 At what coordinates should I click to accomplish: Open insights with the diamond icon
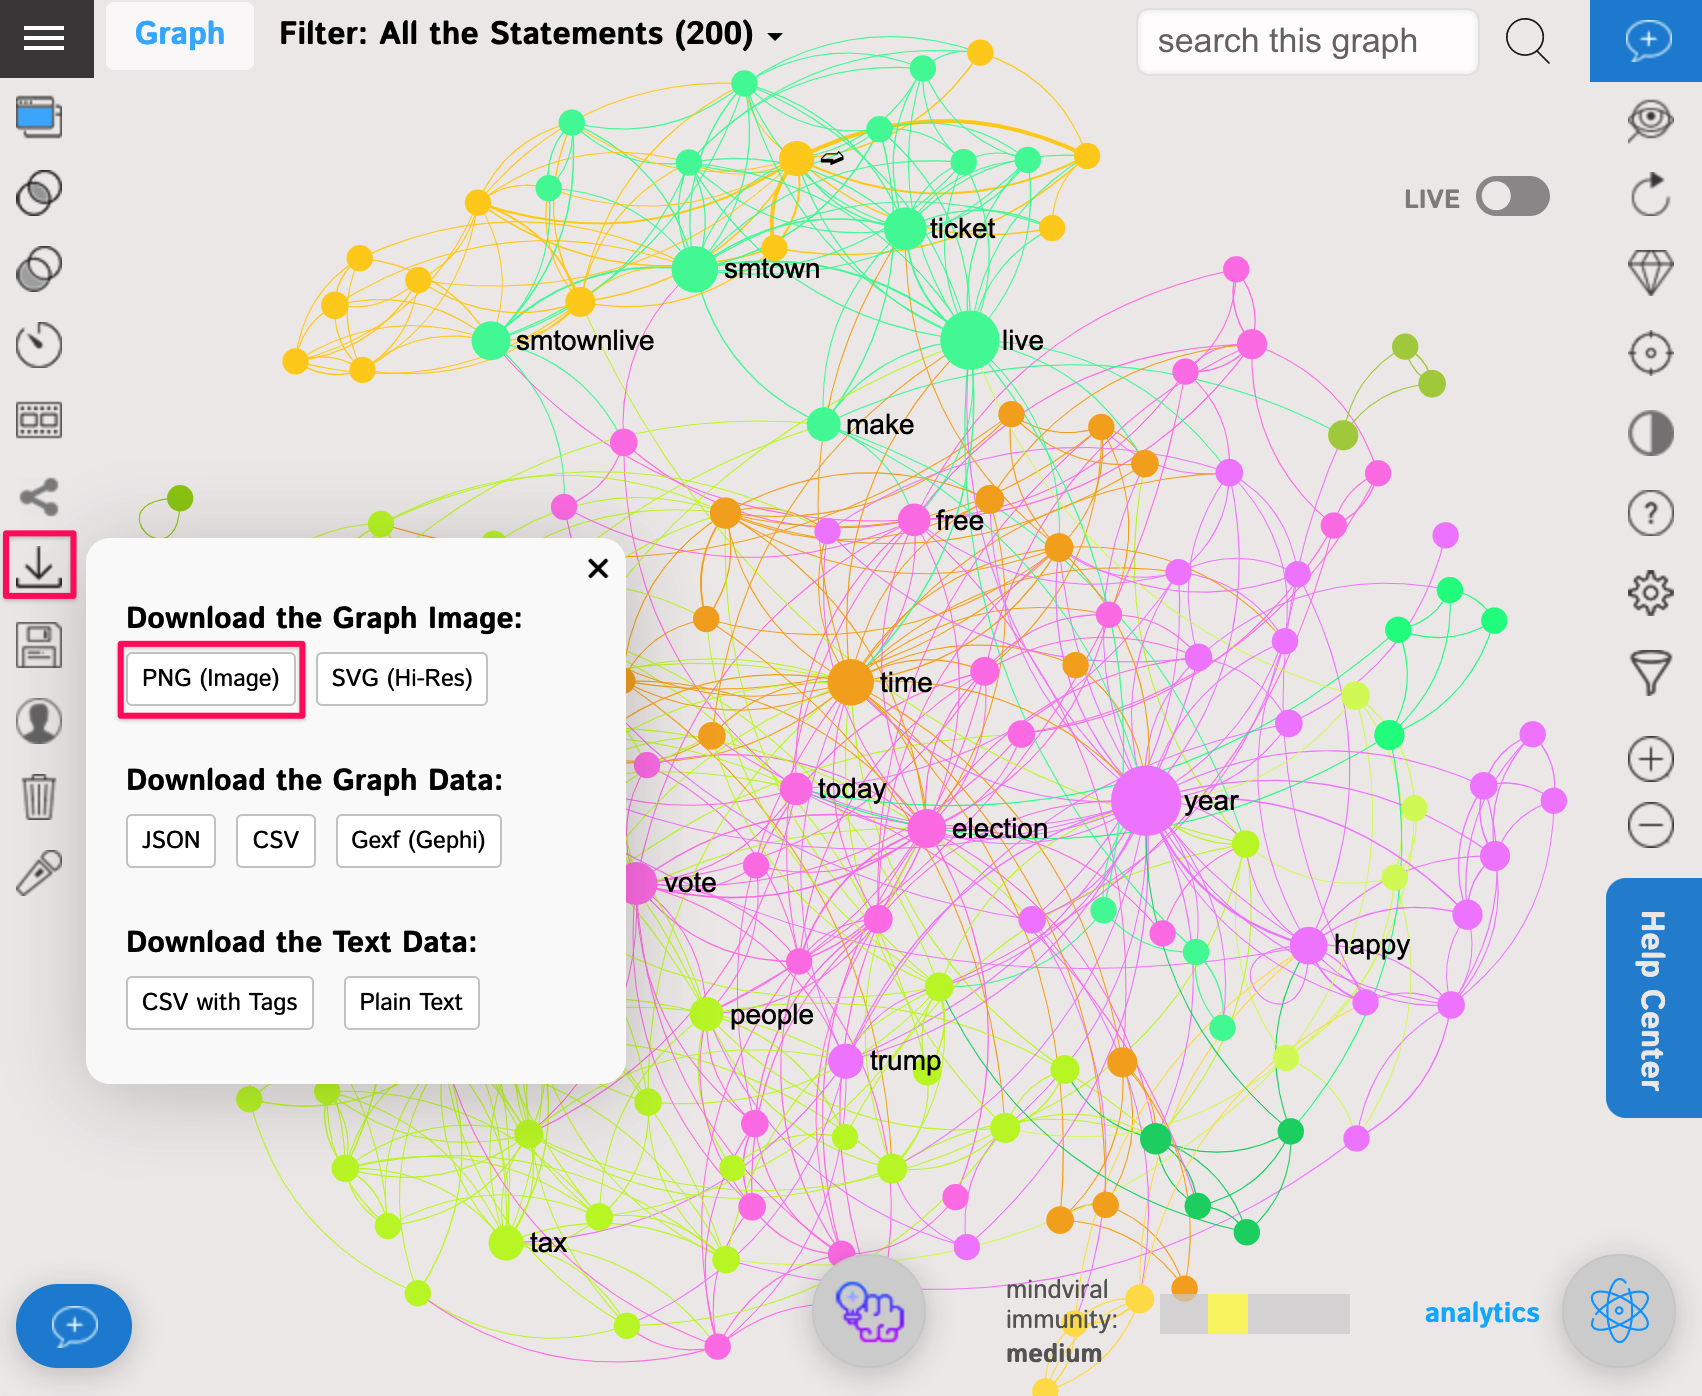pos(1650,270)
